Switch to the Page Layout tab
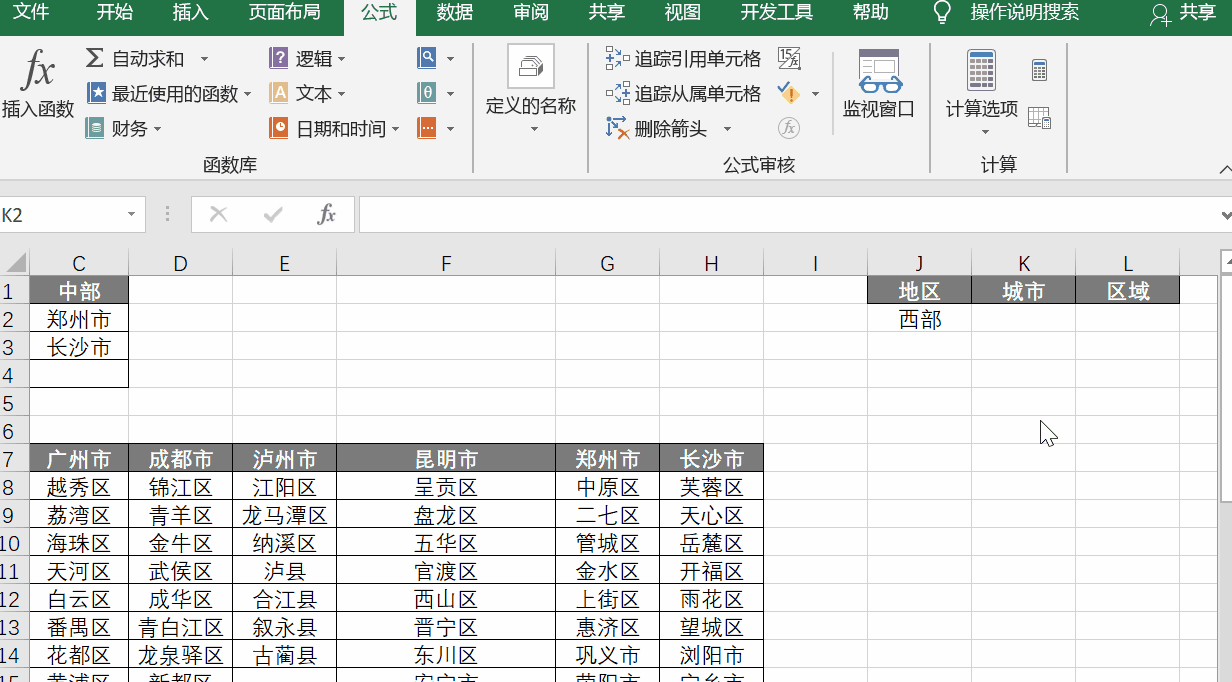The height and width of the screenshot is (682, 1232). pos(284,13)
